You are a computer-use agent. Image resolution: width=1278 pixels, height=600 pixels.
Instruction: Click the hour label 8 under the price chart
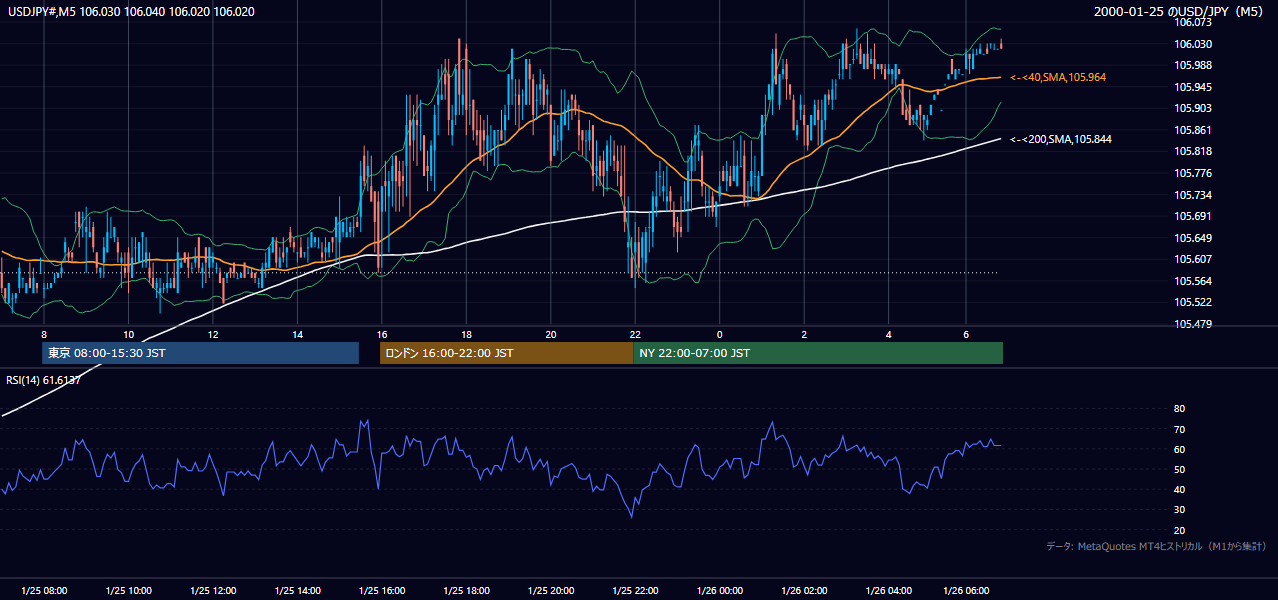tap(44, 334)
